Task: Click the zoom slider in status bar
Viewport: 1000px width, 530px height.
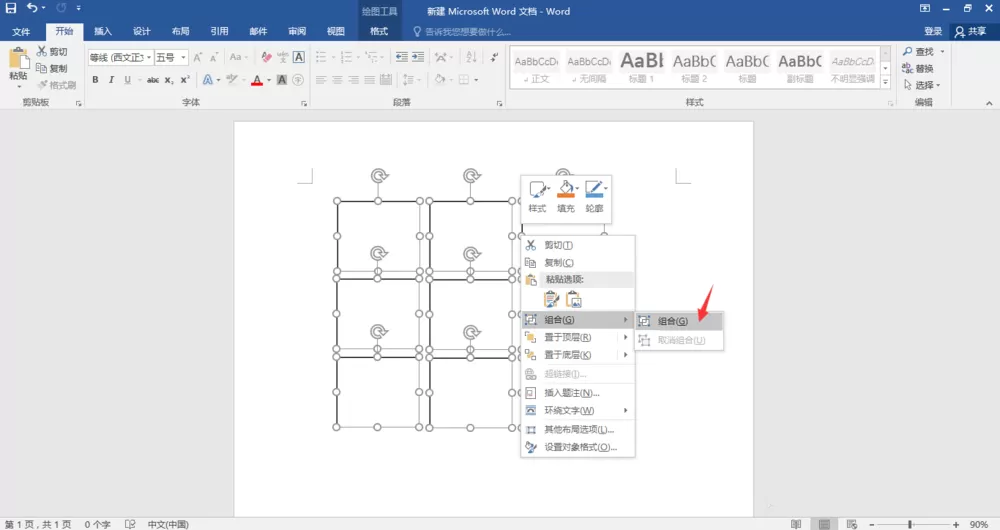Action: click(910, 524)
